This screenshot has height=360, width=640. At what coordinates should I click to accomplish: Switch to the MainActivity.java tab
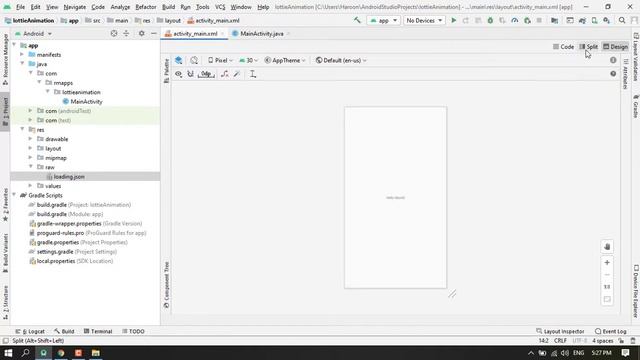[262, 33]
